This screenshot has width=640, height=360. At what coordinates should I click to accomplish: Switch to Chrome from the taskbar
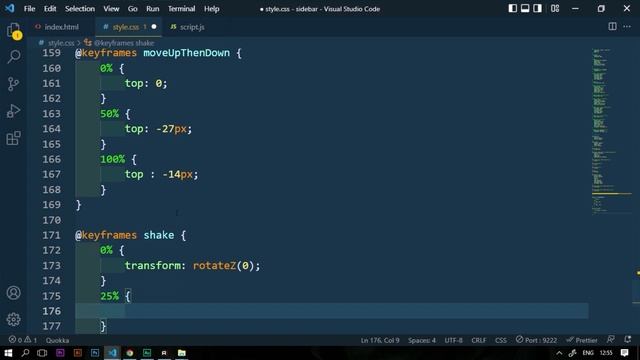129,353
